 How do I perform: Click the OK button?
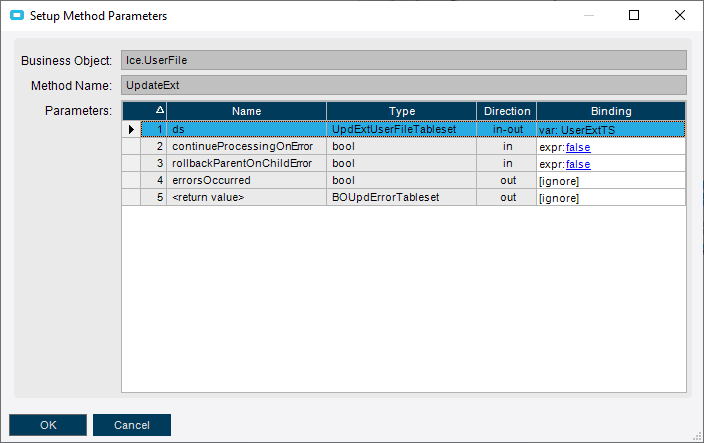(48, 425)
